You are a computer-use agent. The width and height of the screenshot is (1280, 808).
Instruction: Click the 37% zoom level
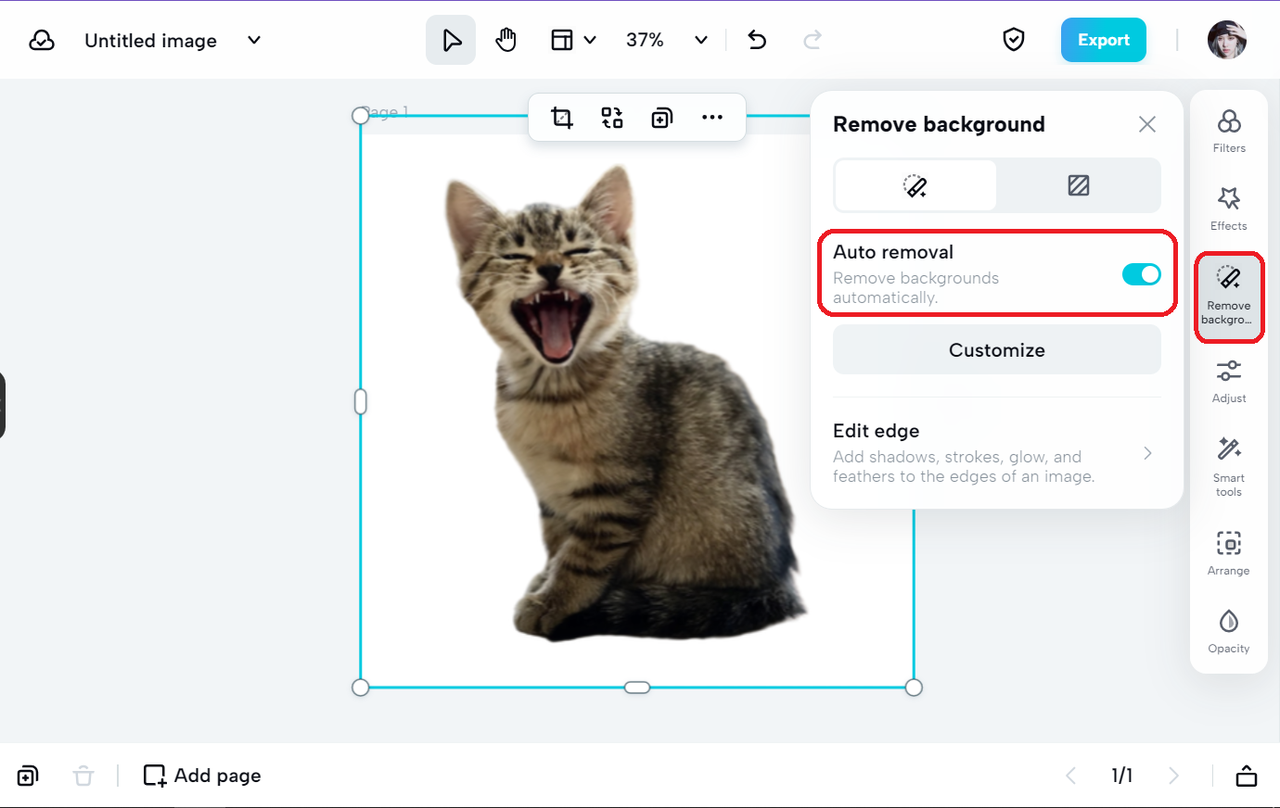click(645, 40)
